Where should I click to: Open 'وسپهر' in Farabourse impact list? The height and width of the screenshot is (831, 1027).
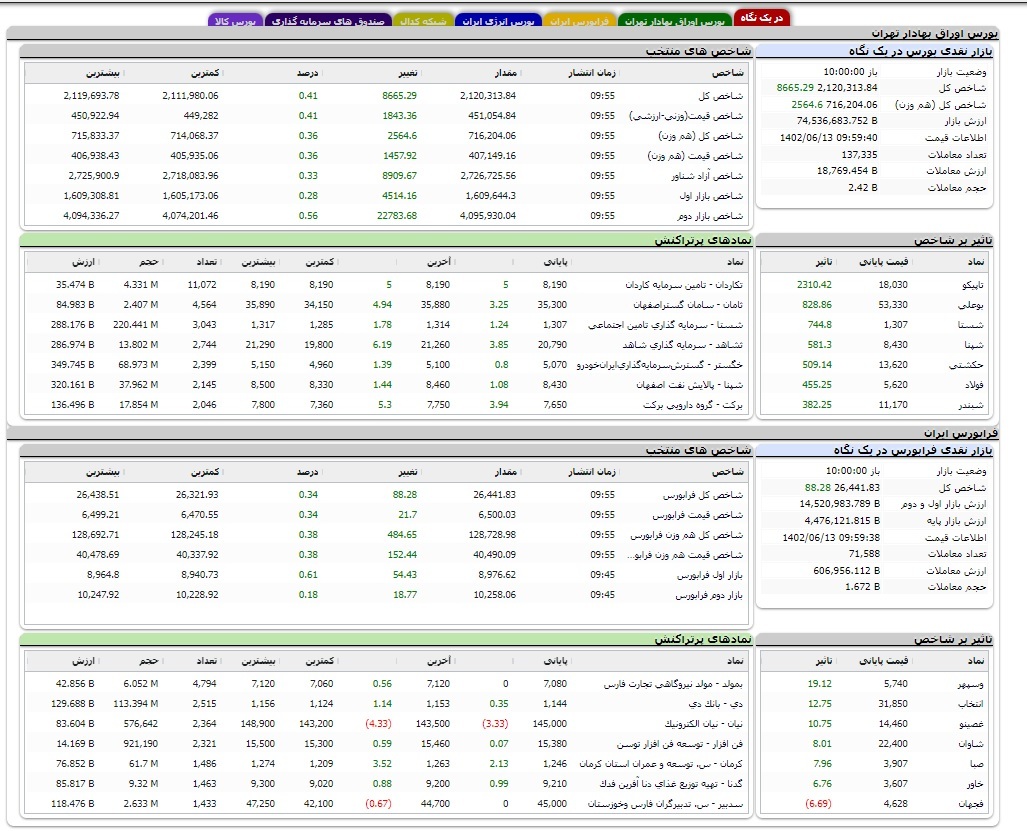[970, 684]
